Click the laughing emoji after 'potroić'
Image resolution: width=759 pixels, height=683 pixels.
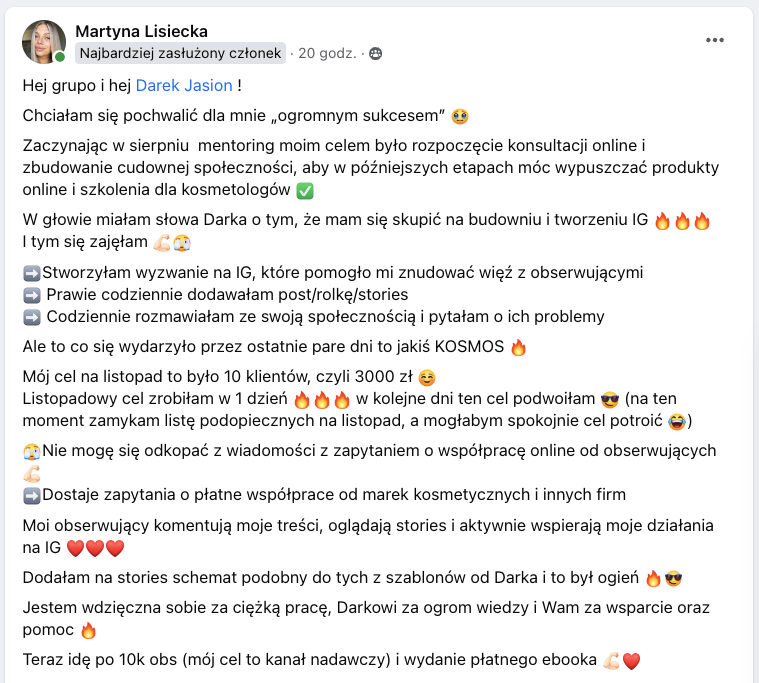681,420
